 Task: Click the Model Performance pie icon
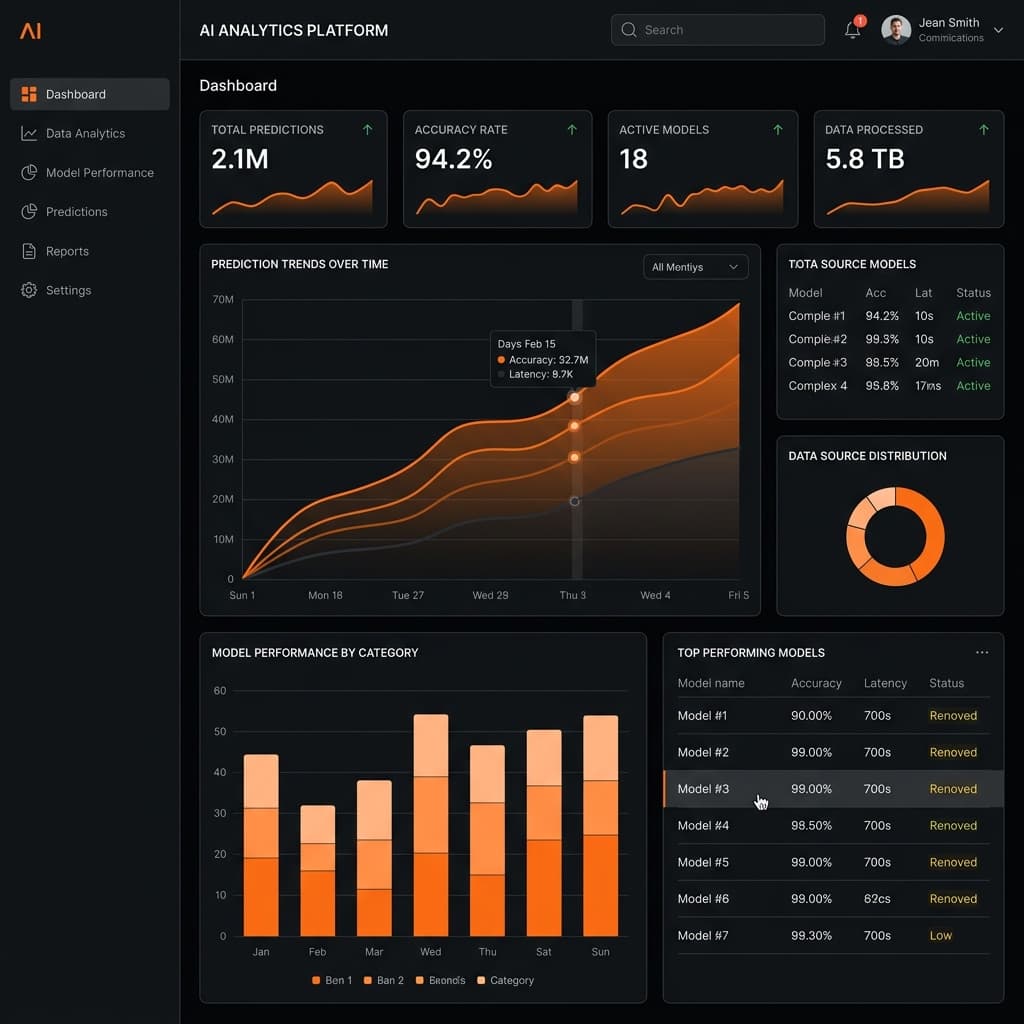pos(29,172)
